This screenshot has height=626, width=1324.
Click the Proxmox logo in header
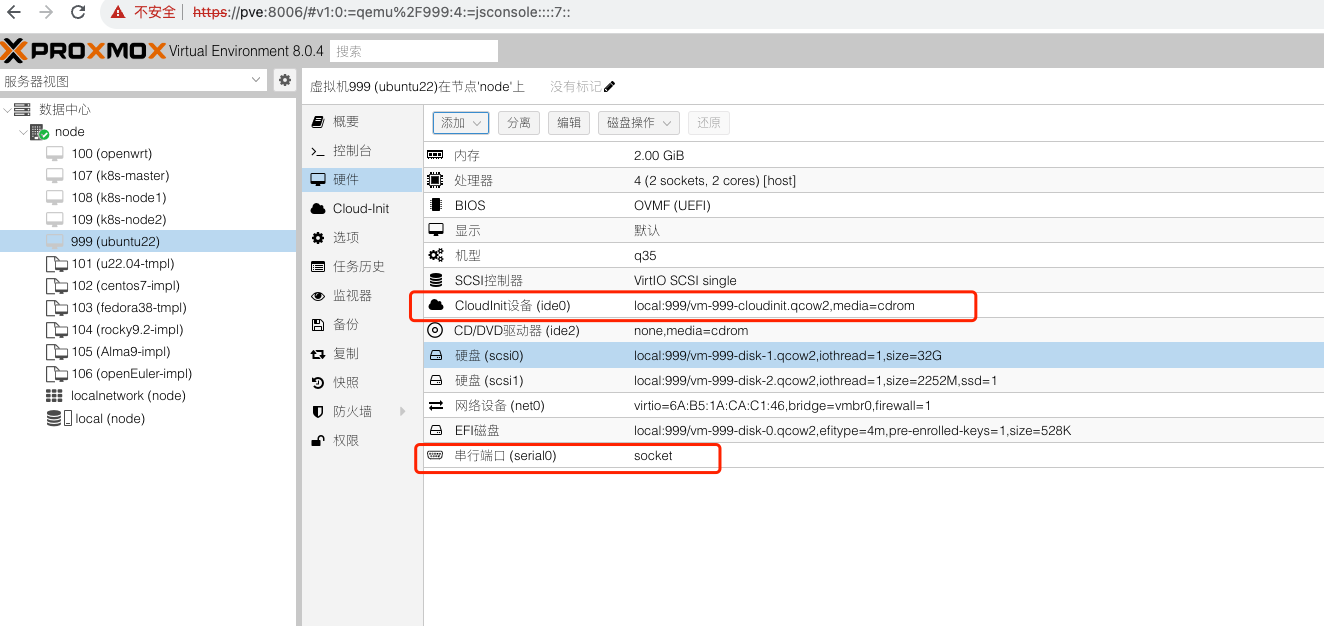point(83,50)
